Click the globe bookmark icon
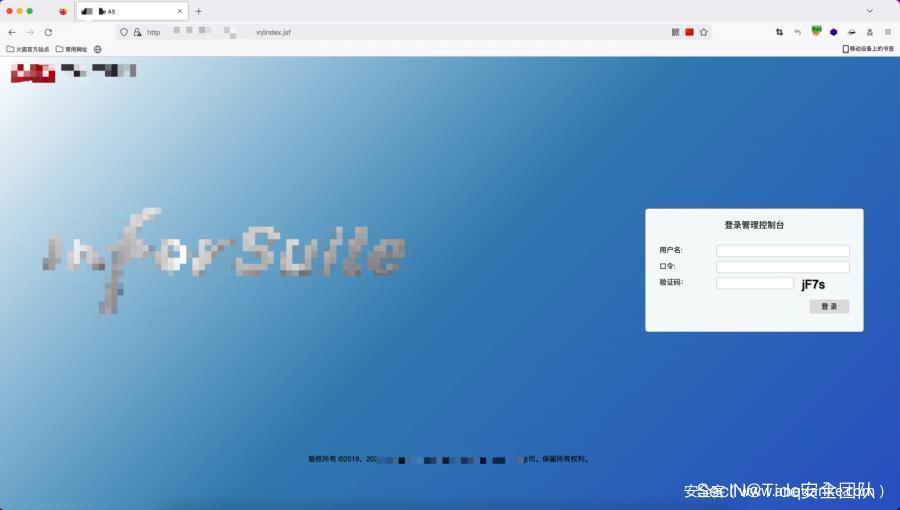Viewport: 900px width, 510px height. [98, 49]
